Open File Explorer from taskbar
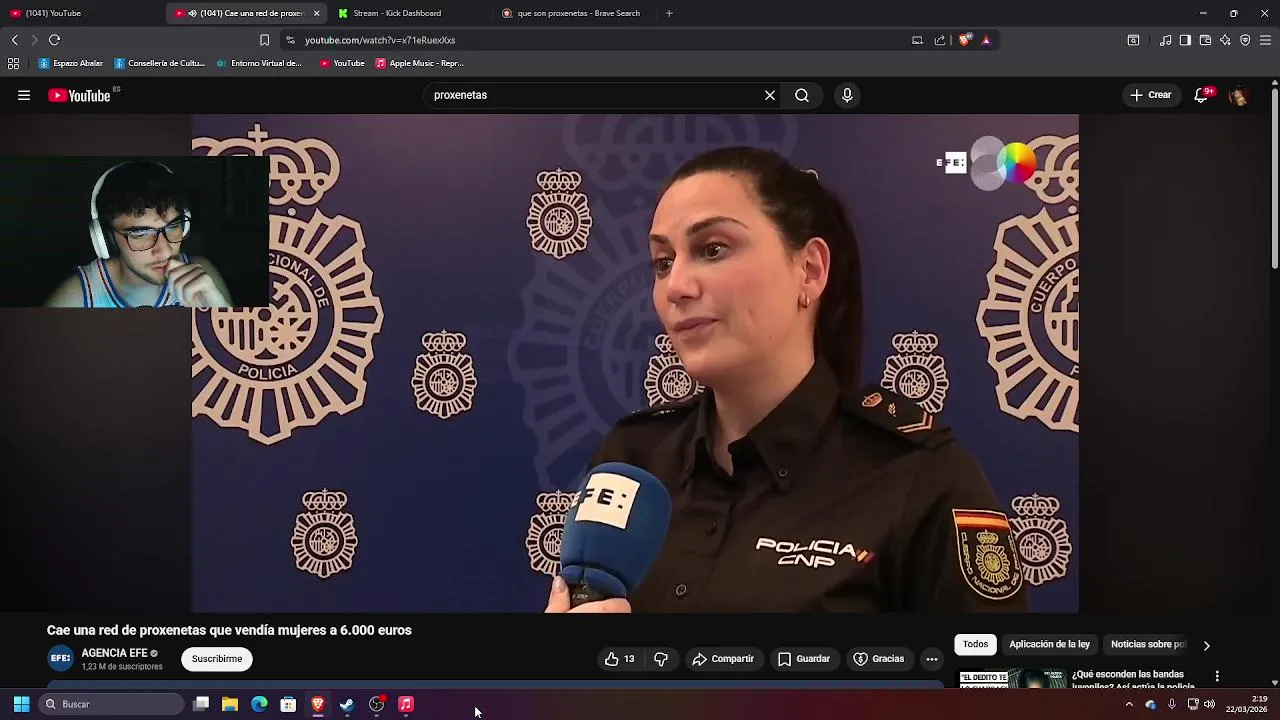Image resolution: width=1280 pixels, height=720 pixels. pos(230,704)
